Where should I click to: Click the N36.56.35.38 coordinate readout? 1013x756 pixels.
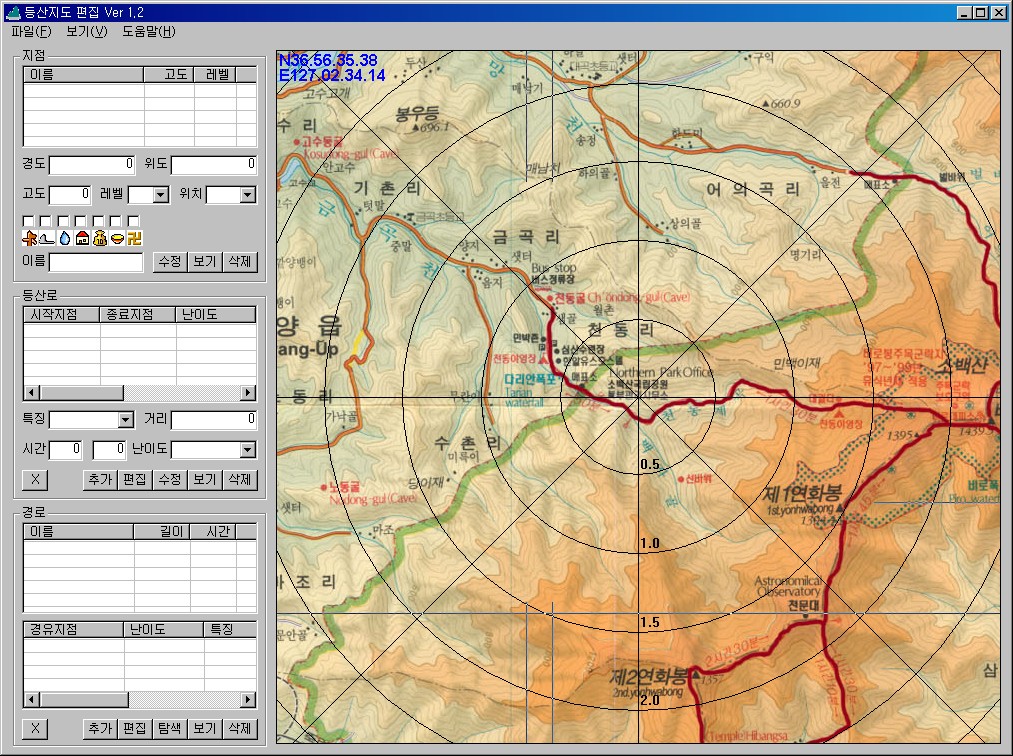coord(328,60)
